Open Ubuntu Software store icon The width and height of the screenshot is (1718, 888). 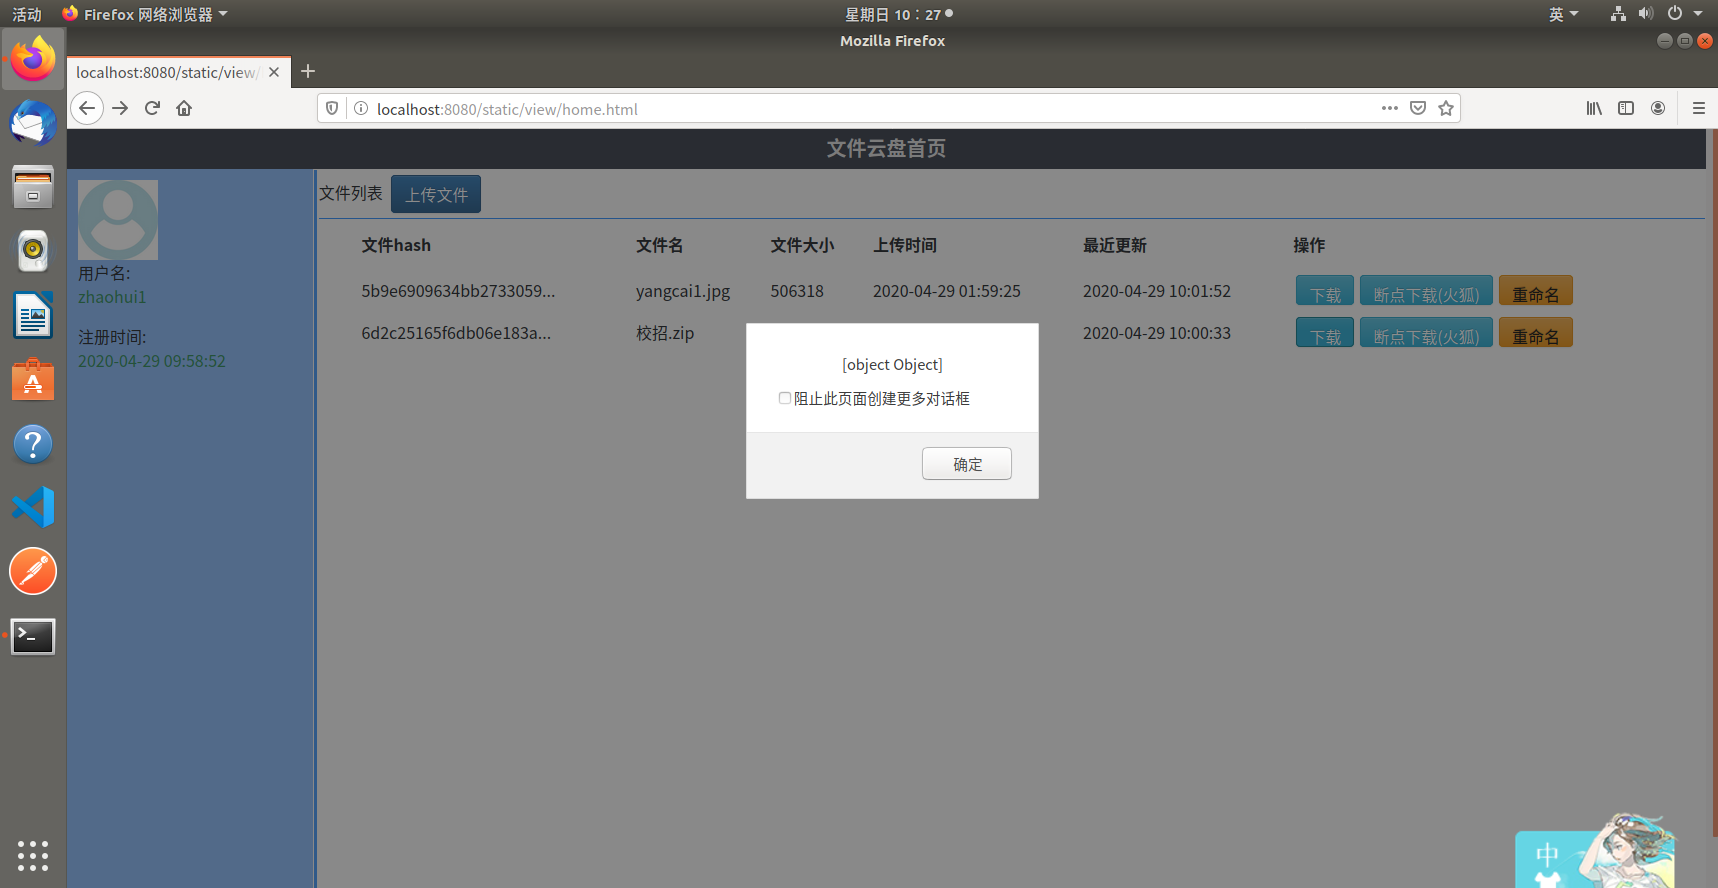coord(33,380)
